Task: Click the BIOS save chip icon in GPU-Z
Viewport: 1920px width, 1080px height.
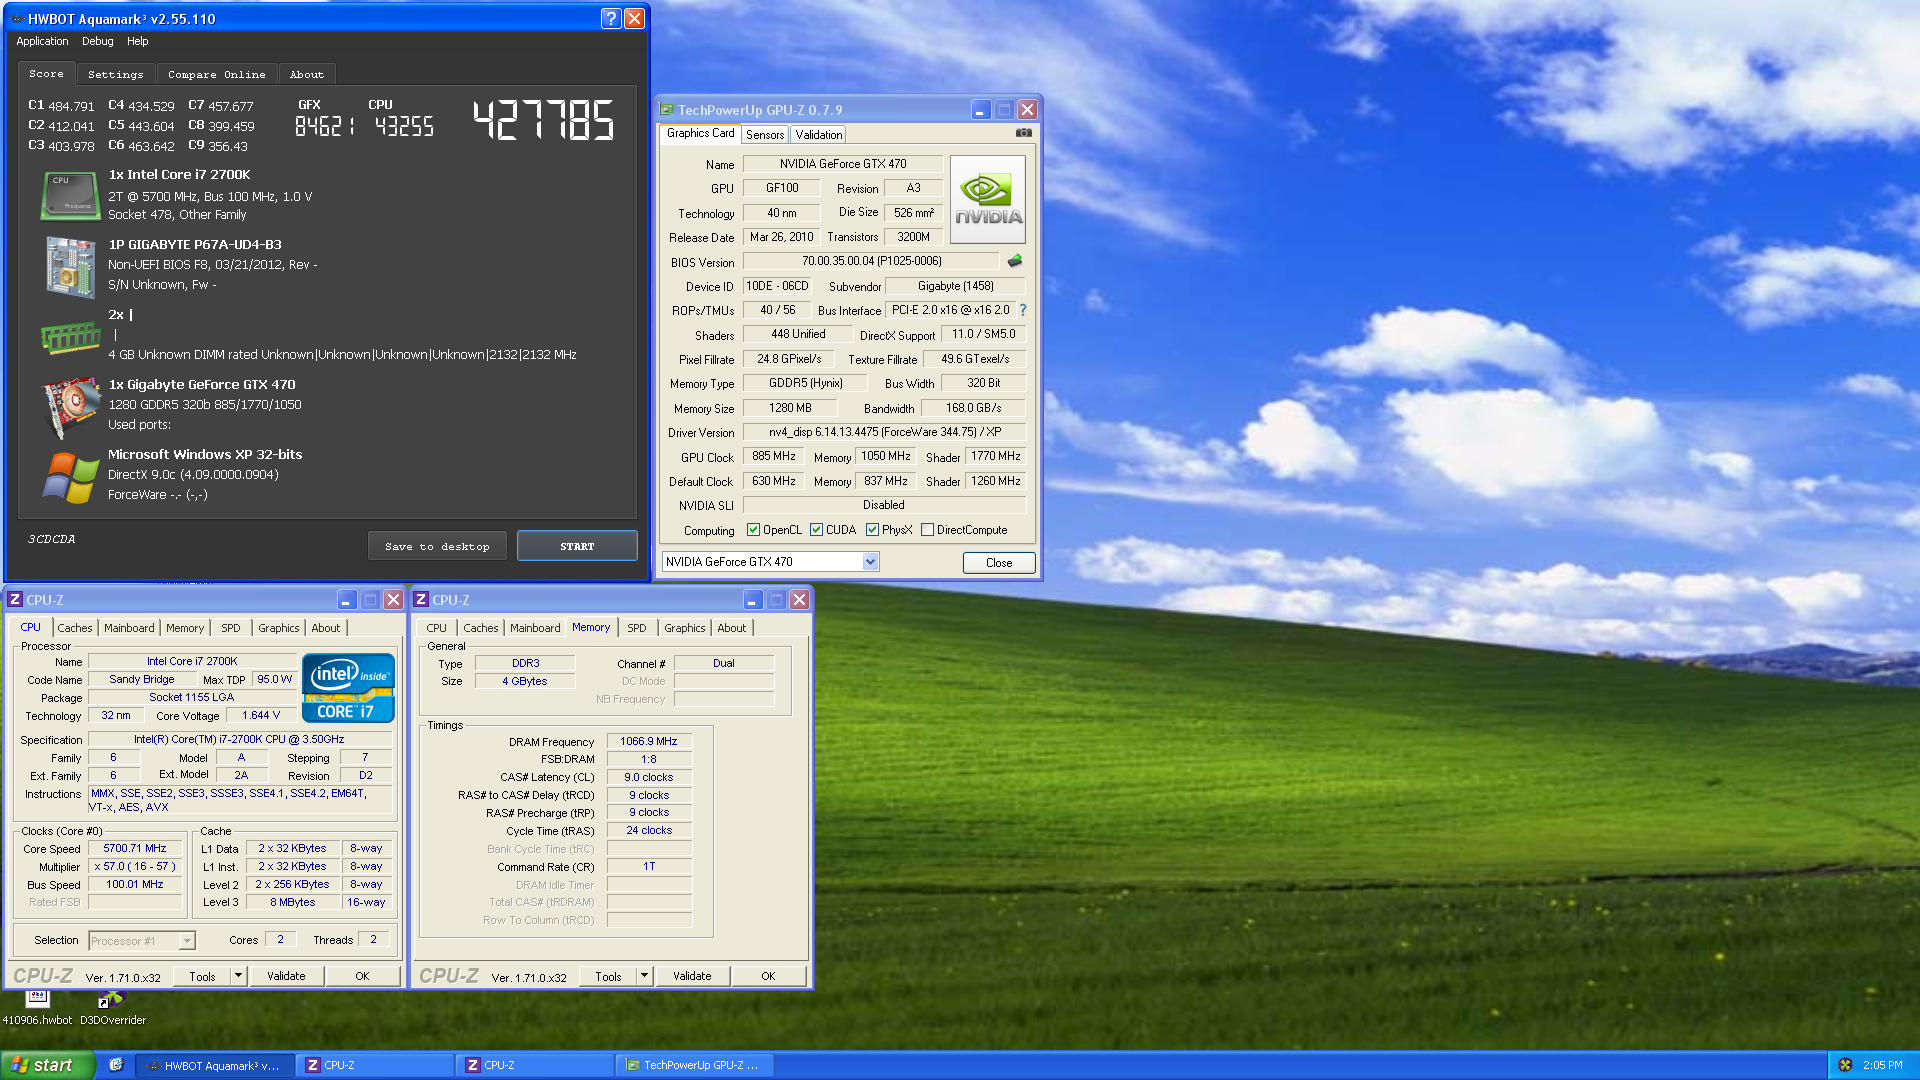Action: (1015, 261)
